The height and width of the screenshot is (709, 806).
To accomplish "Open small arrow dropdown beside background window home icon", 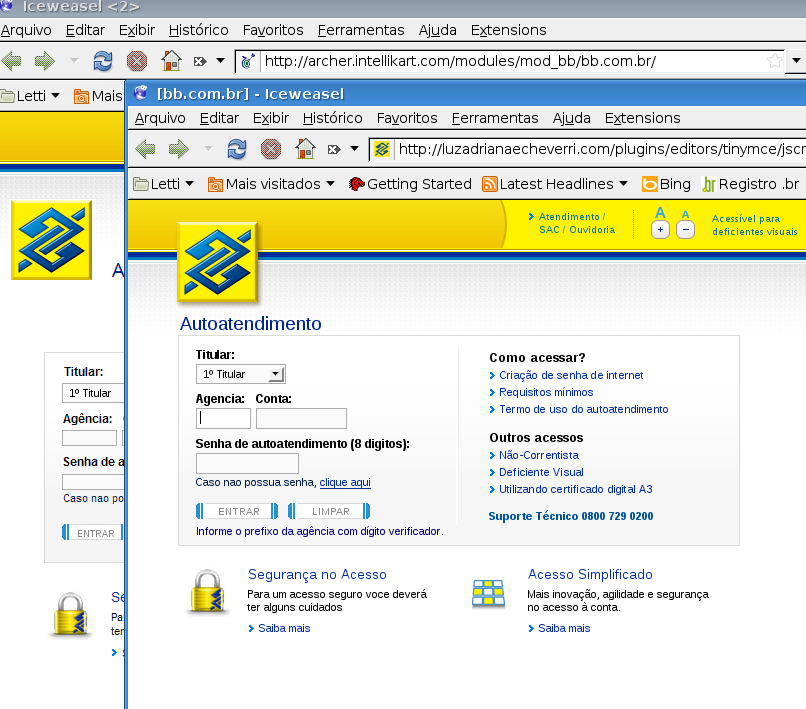I will tap(220, 61).
